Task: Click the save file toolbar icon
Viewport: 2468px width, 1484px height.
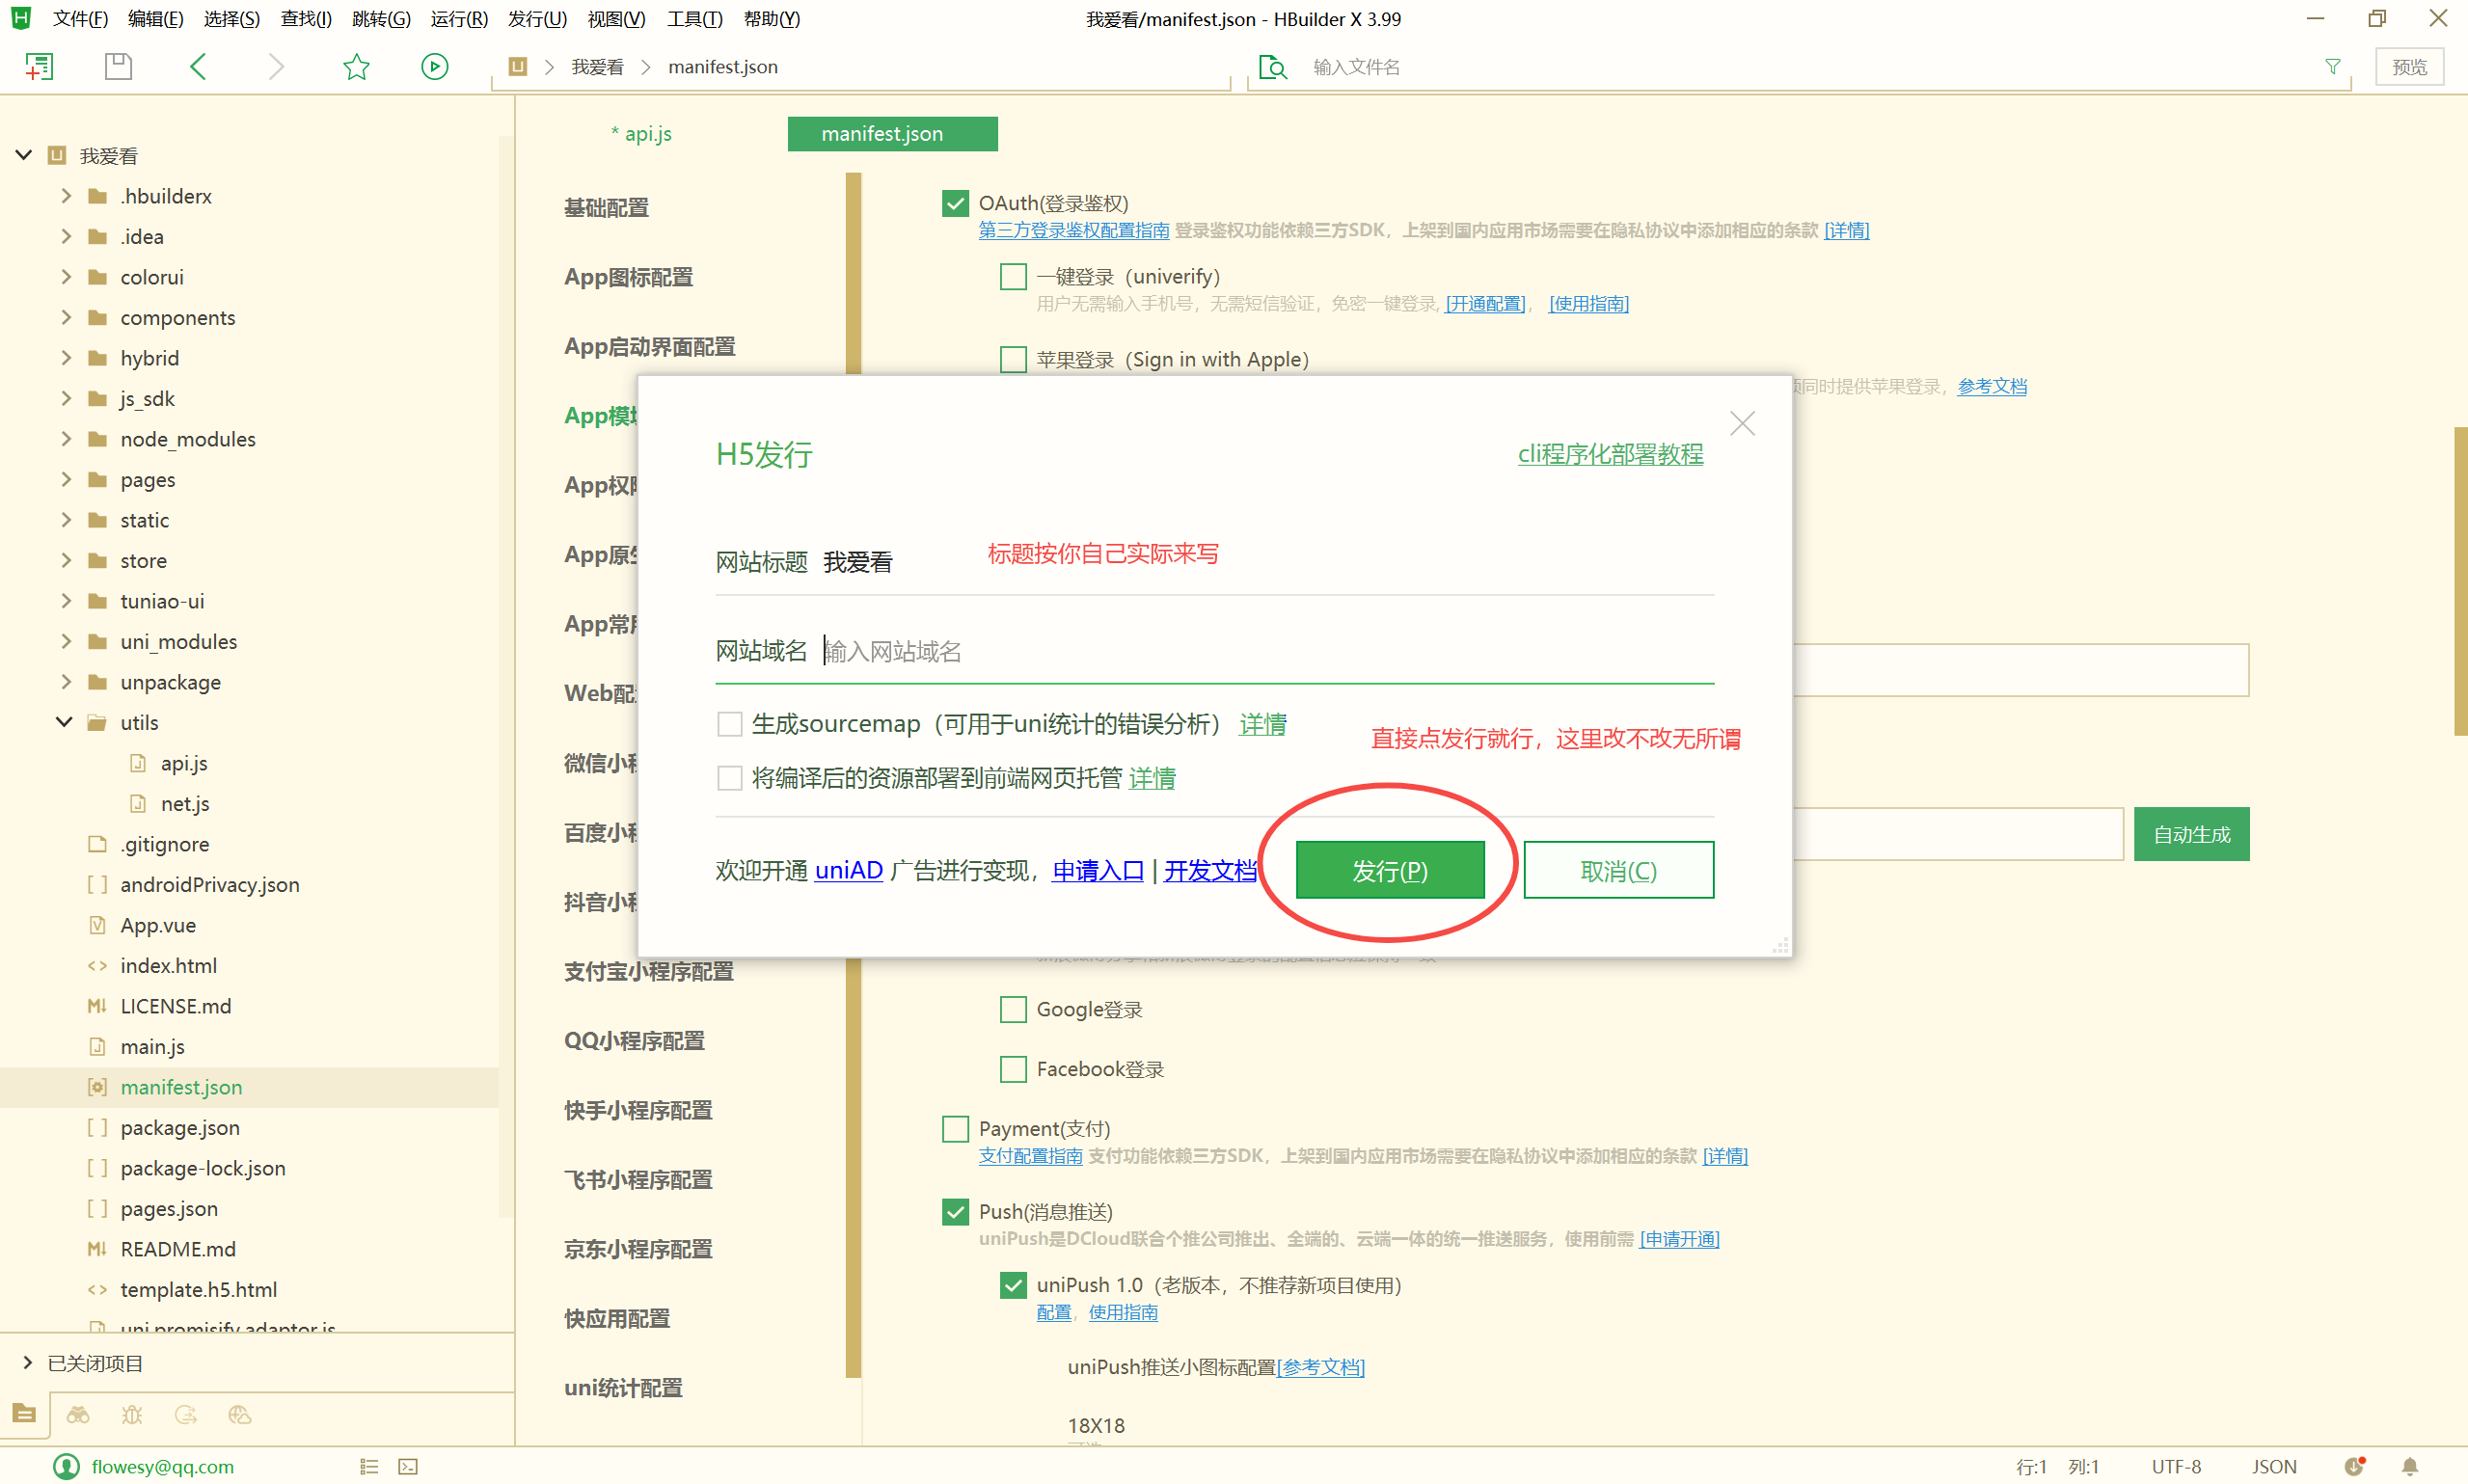Action: [118, 67]
